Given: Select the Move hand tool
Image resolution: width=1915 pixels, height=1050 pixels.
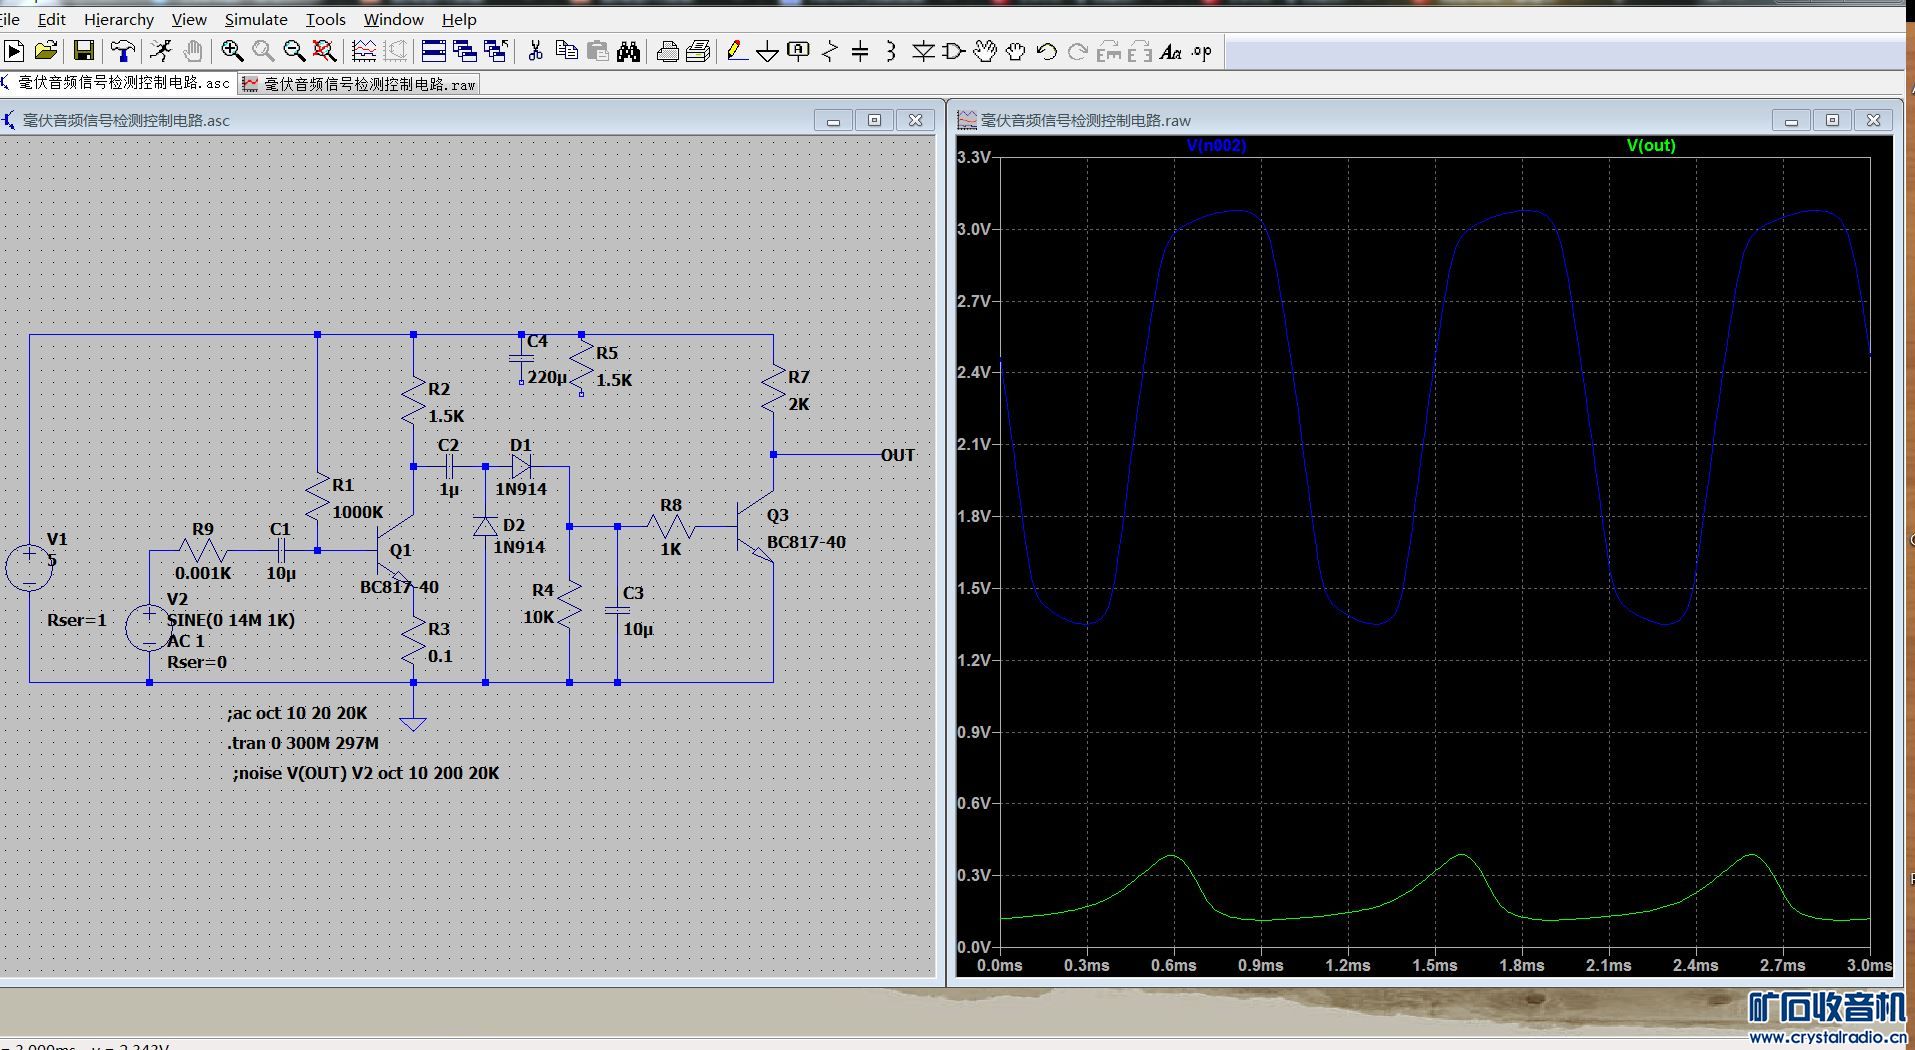Looking at the screenshot, I should point(985,51).
